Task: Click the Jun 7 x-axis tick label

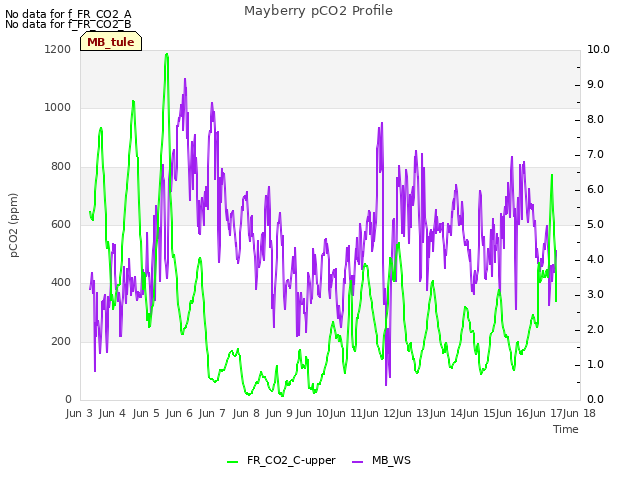Action: click(212, 413)
